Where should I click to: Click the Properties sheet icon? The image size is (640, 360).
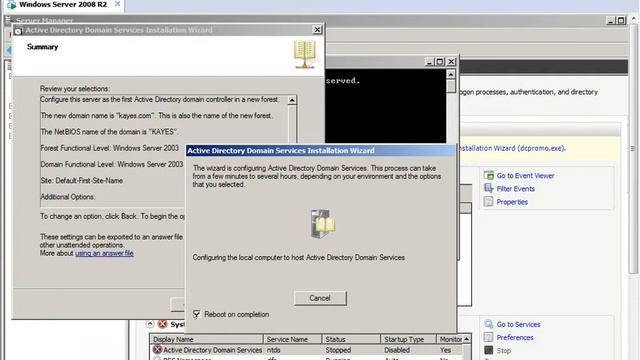[489, 201]
